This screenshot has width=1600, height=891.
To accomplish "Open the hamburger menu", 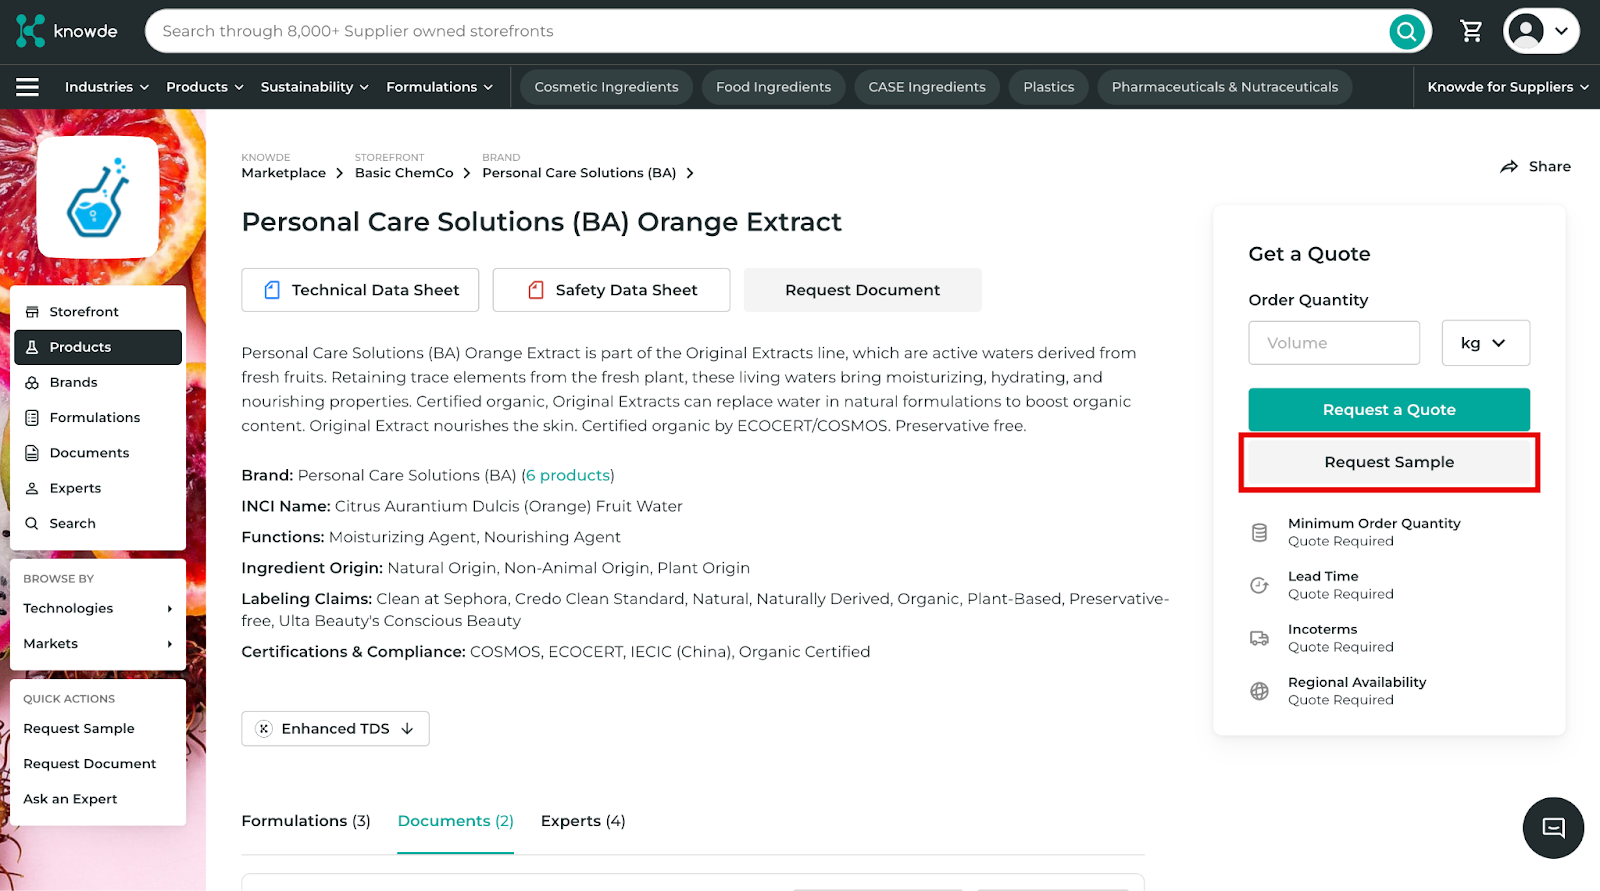I will tap(28, 87).
